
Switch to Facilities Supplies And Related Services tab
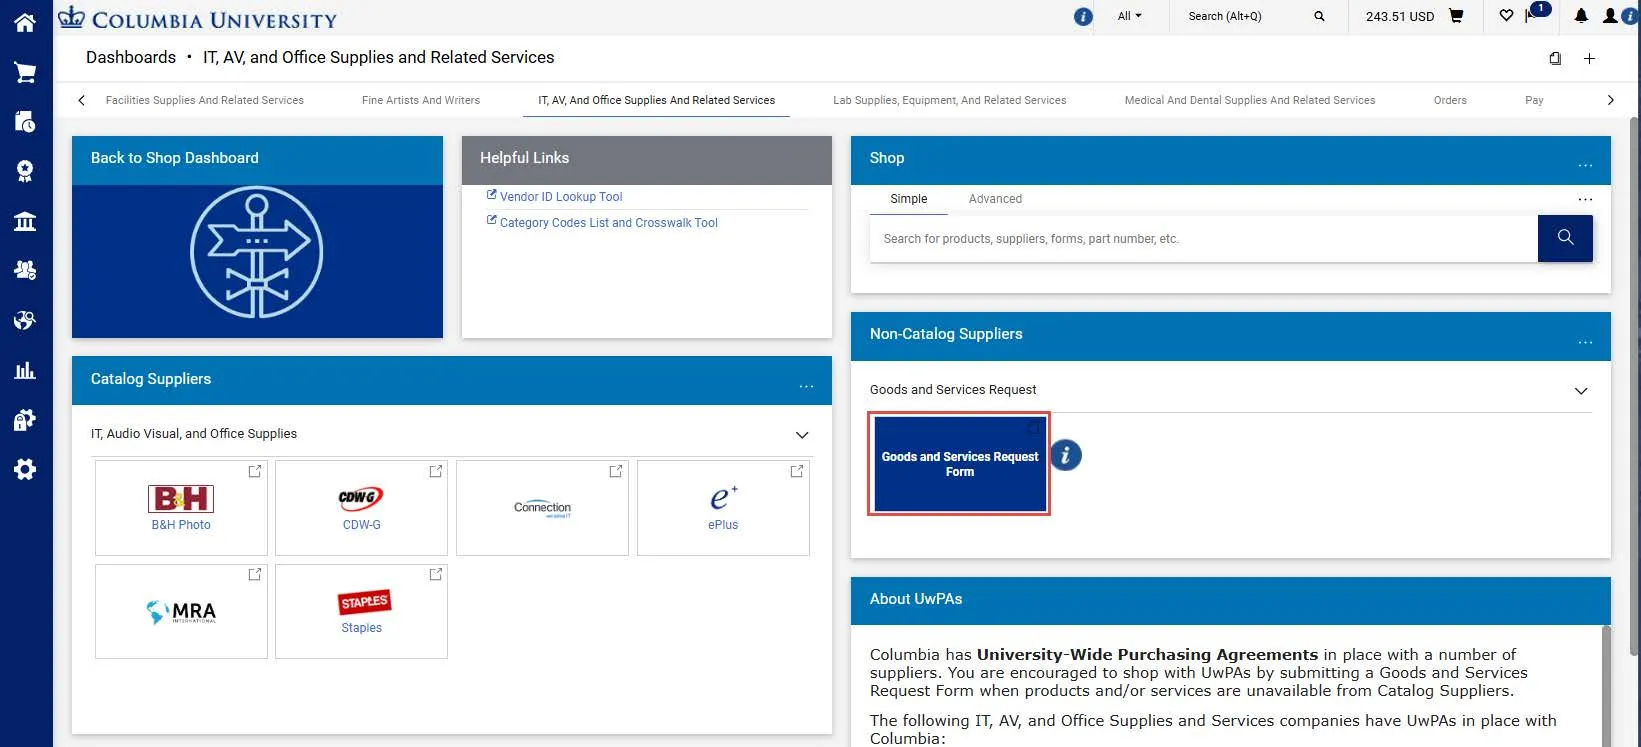[205, 100]
